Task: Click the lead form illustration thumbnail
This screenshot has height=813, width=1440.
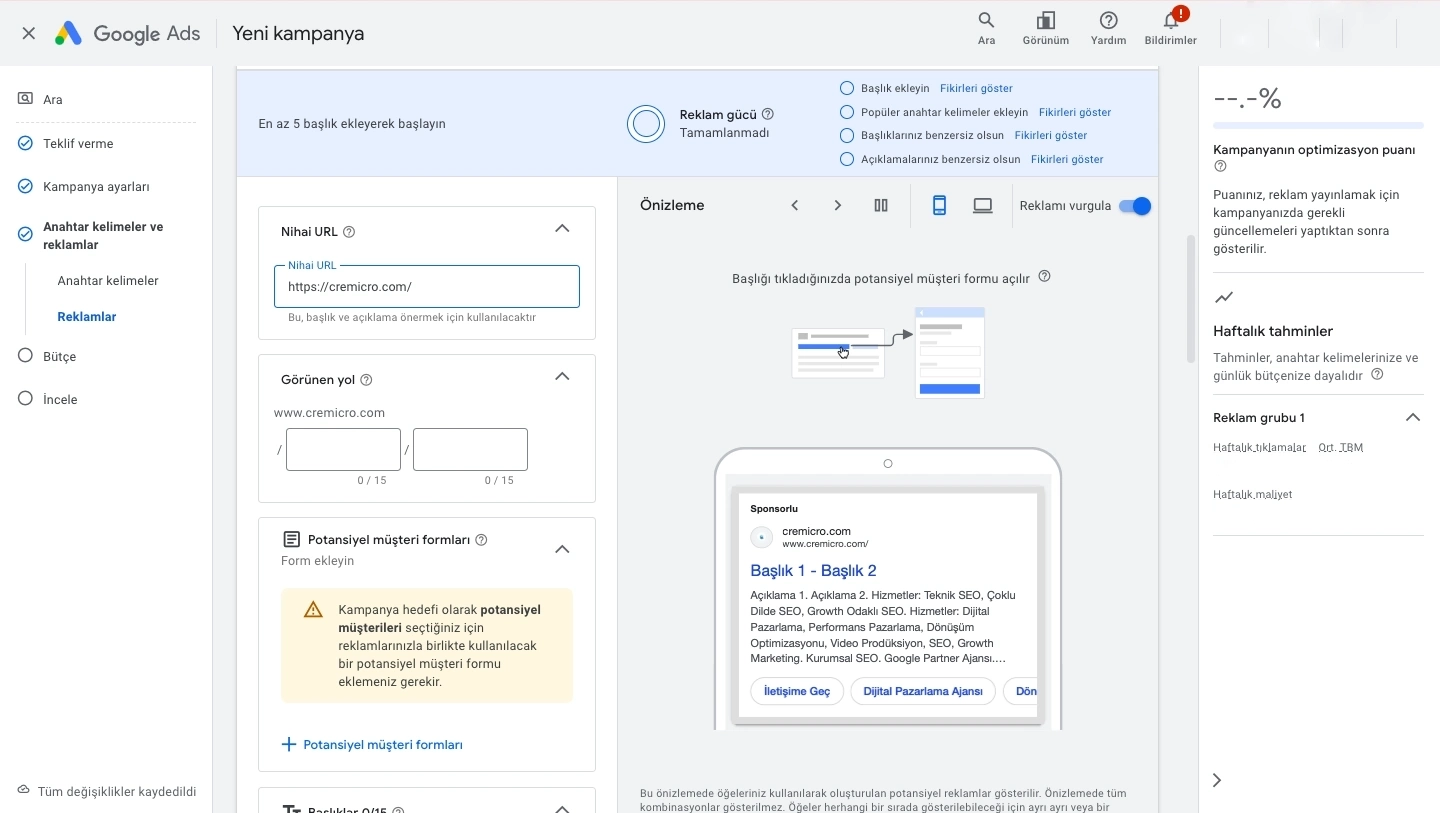Action: (888, 352)
